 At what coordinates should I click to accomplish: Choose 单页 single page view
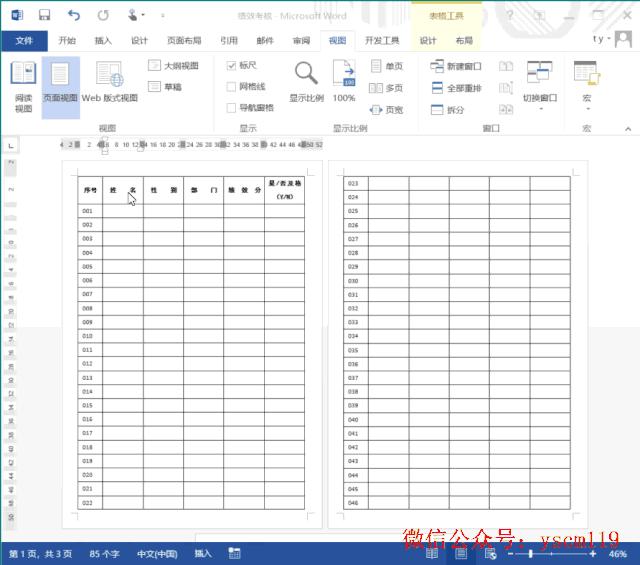pos(387,66)
